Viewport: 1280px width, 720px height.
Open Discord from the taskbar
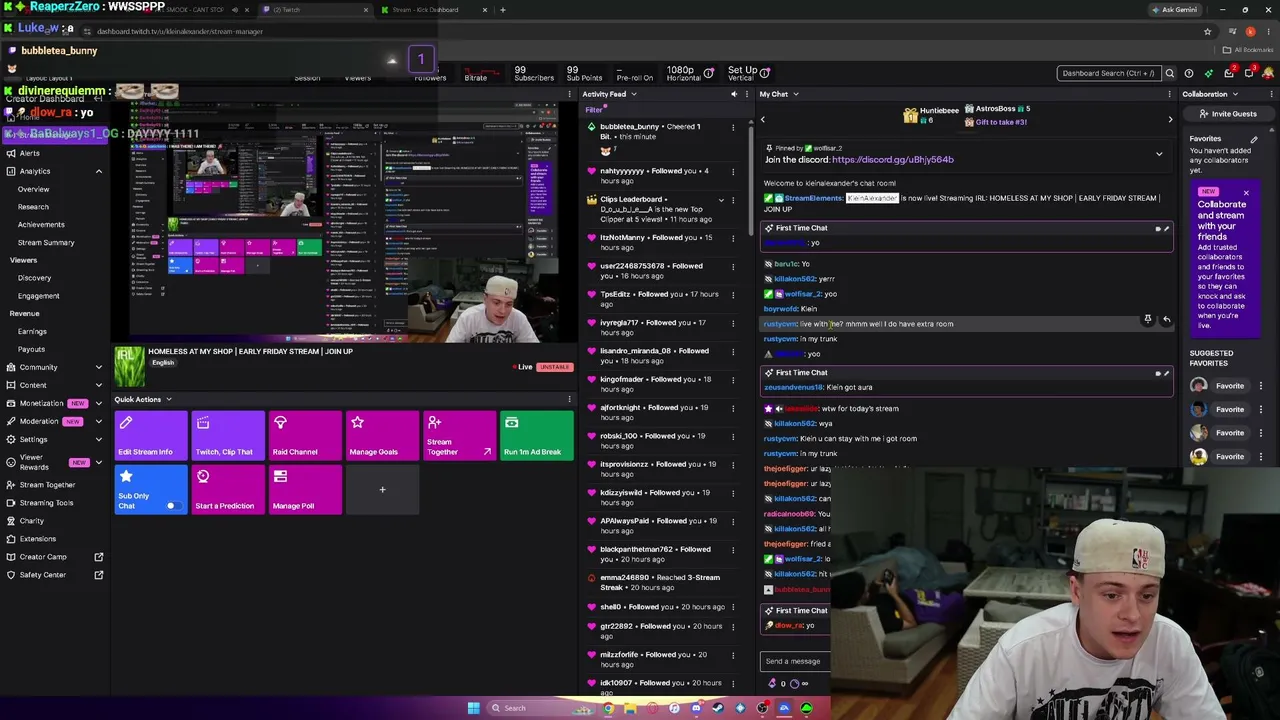pos(696,708)
